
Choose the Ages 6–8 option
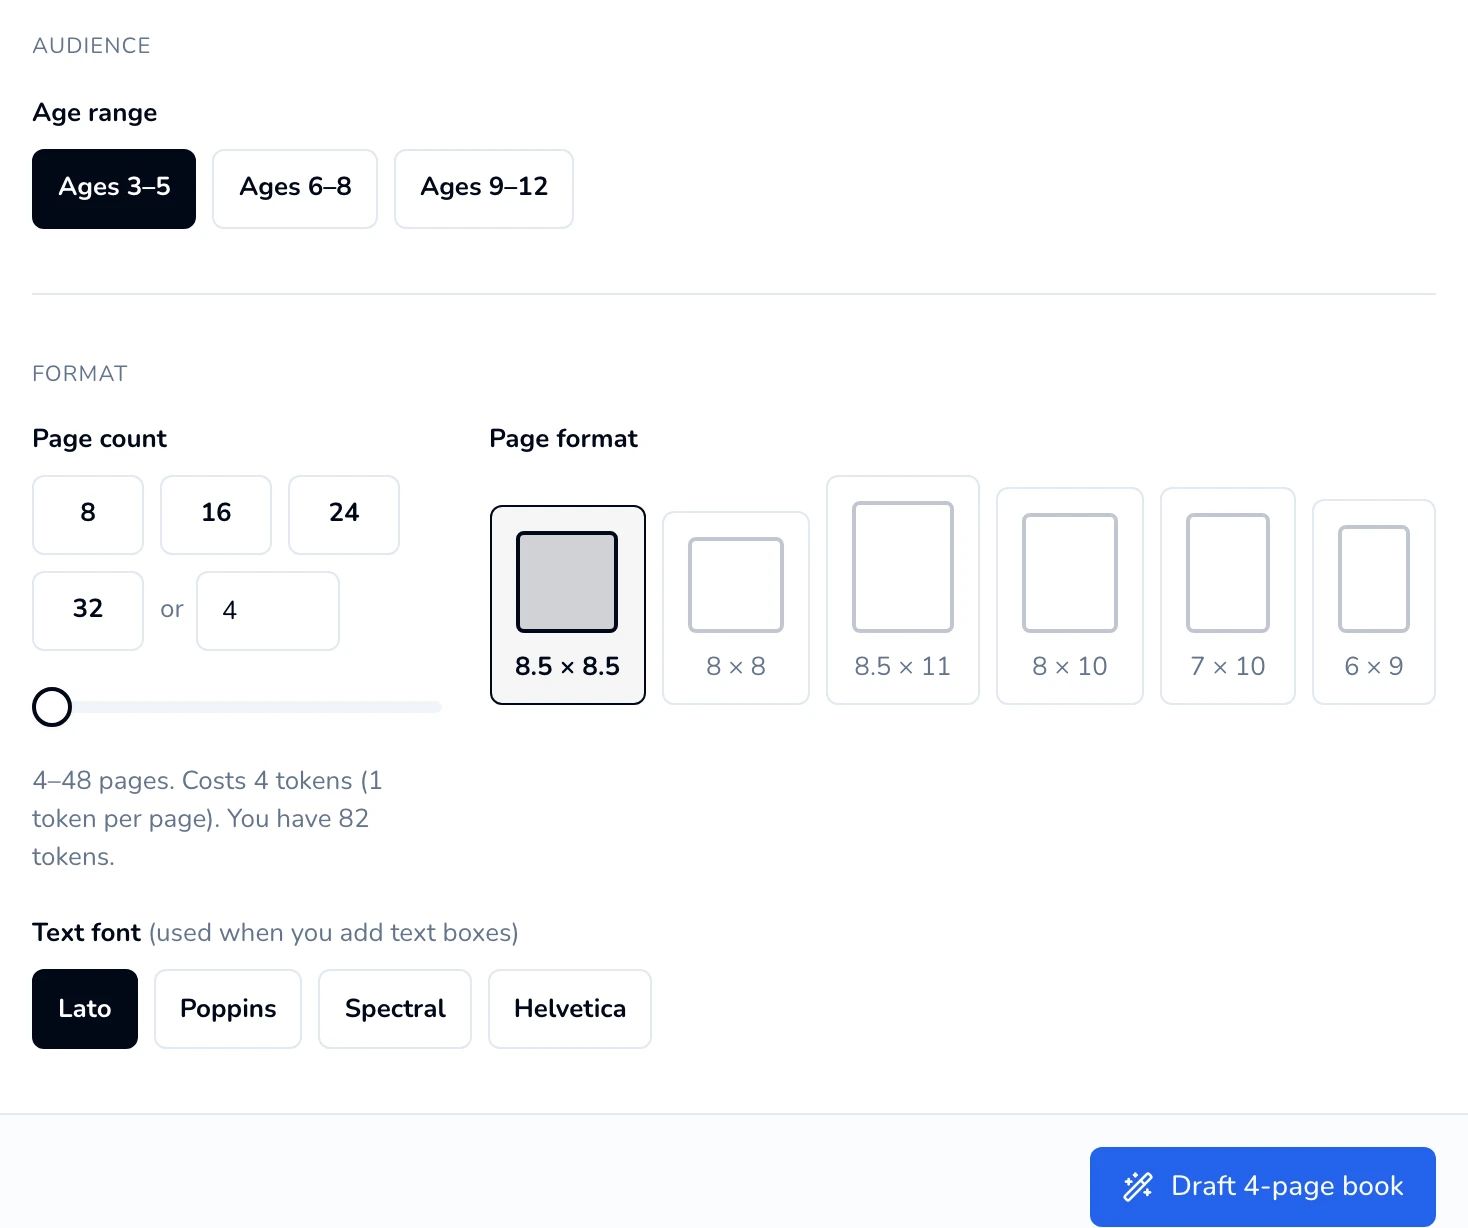pyautogui.click(x=295, y=189)
